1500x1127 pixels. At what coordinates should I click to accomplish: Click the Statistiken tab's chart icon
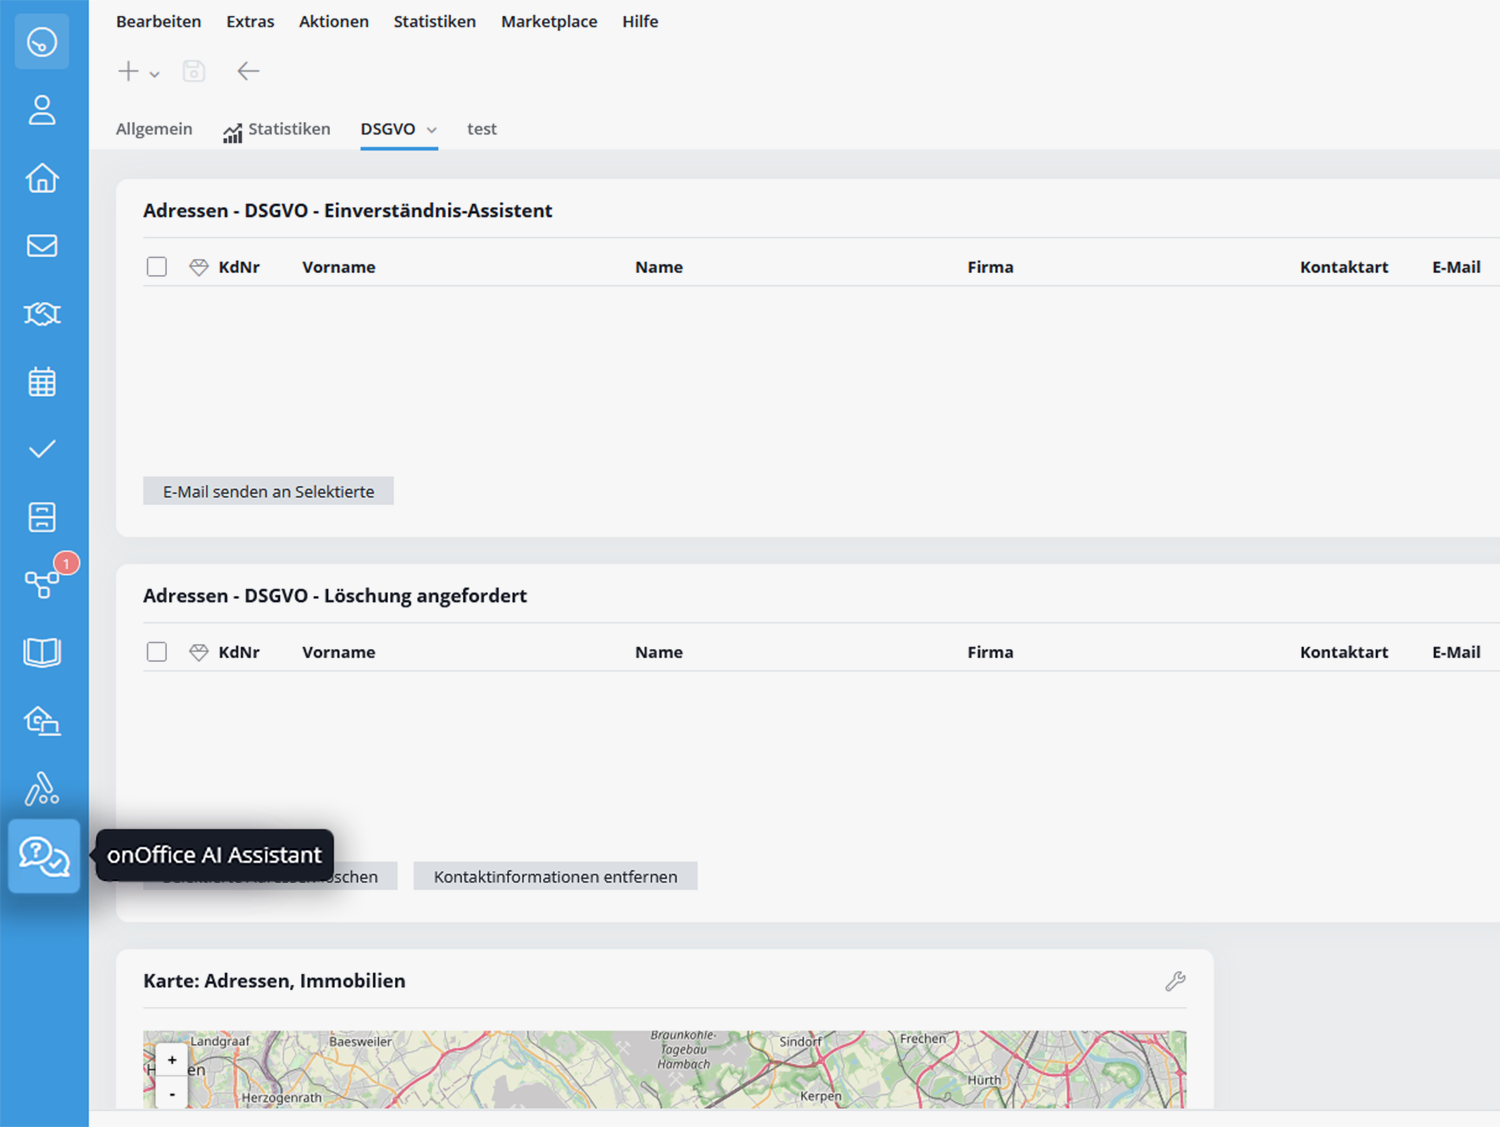point(232,132)
